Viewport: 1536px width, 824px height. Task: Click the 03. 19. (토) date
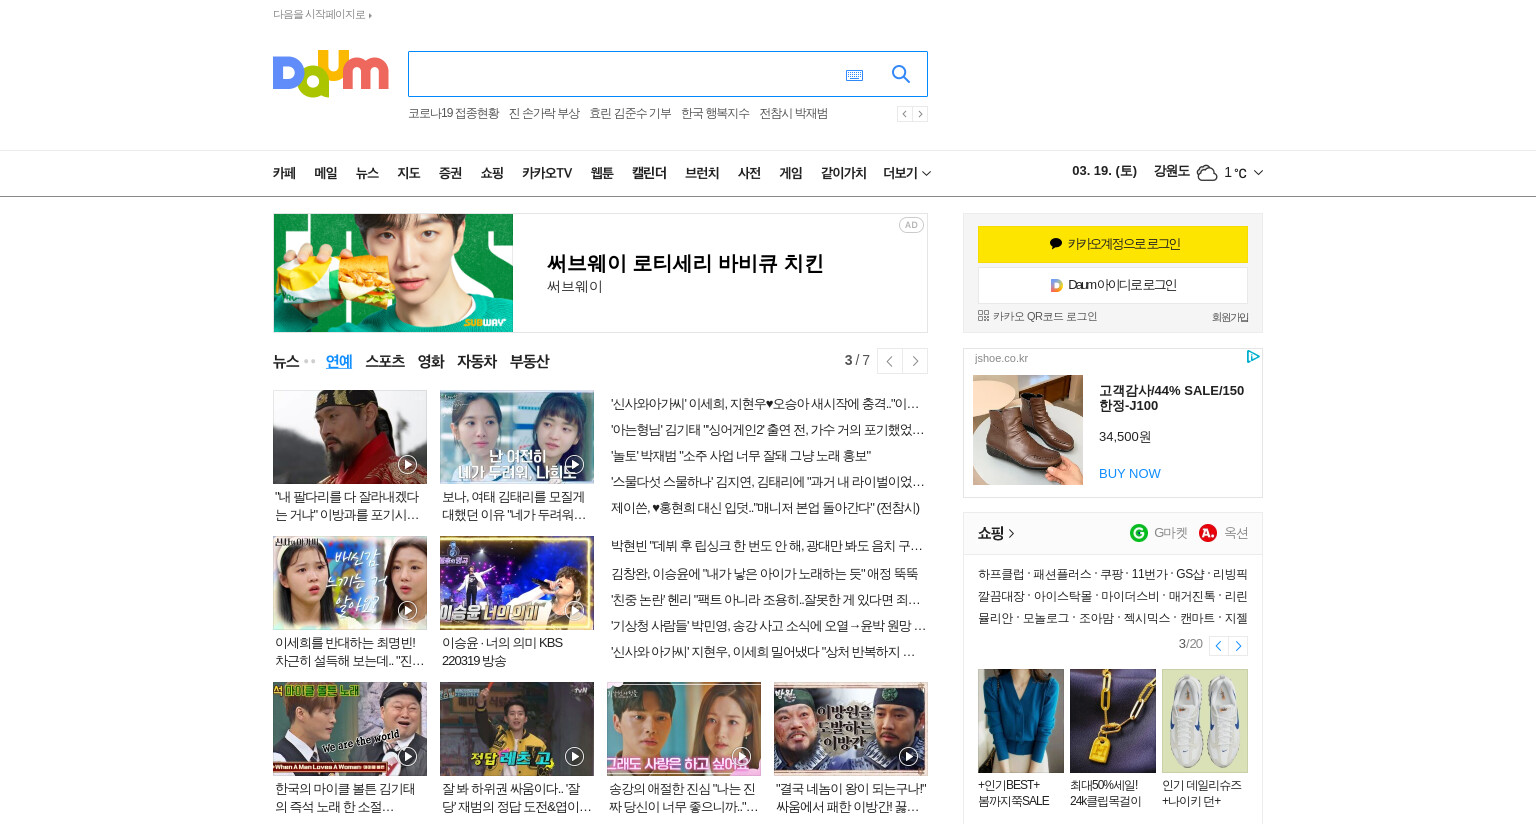tap(1104, 171)
